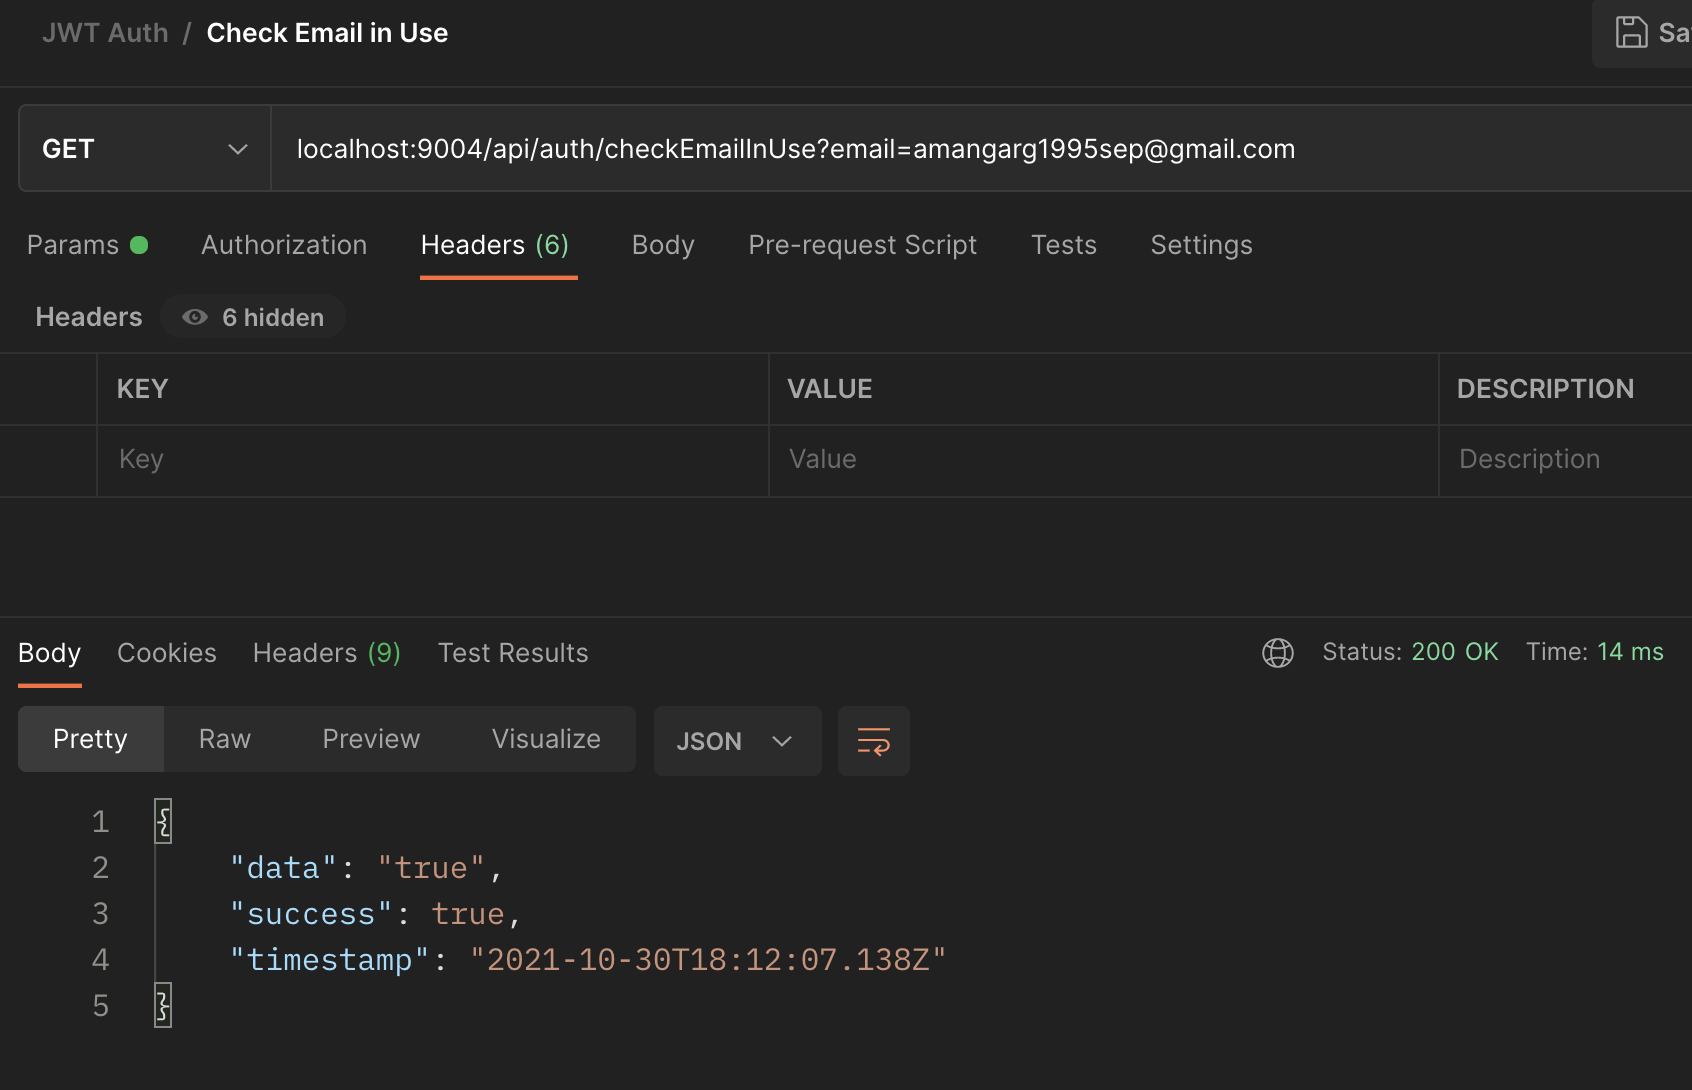The width and height of the screenshot is (1692, 1090).
Task: Click the closing brace on line 5
Action: (163, 1005)
